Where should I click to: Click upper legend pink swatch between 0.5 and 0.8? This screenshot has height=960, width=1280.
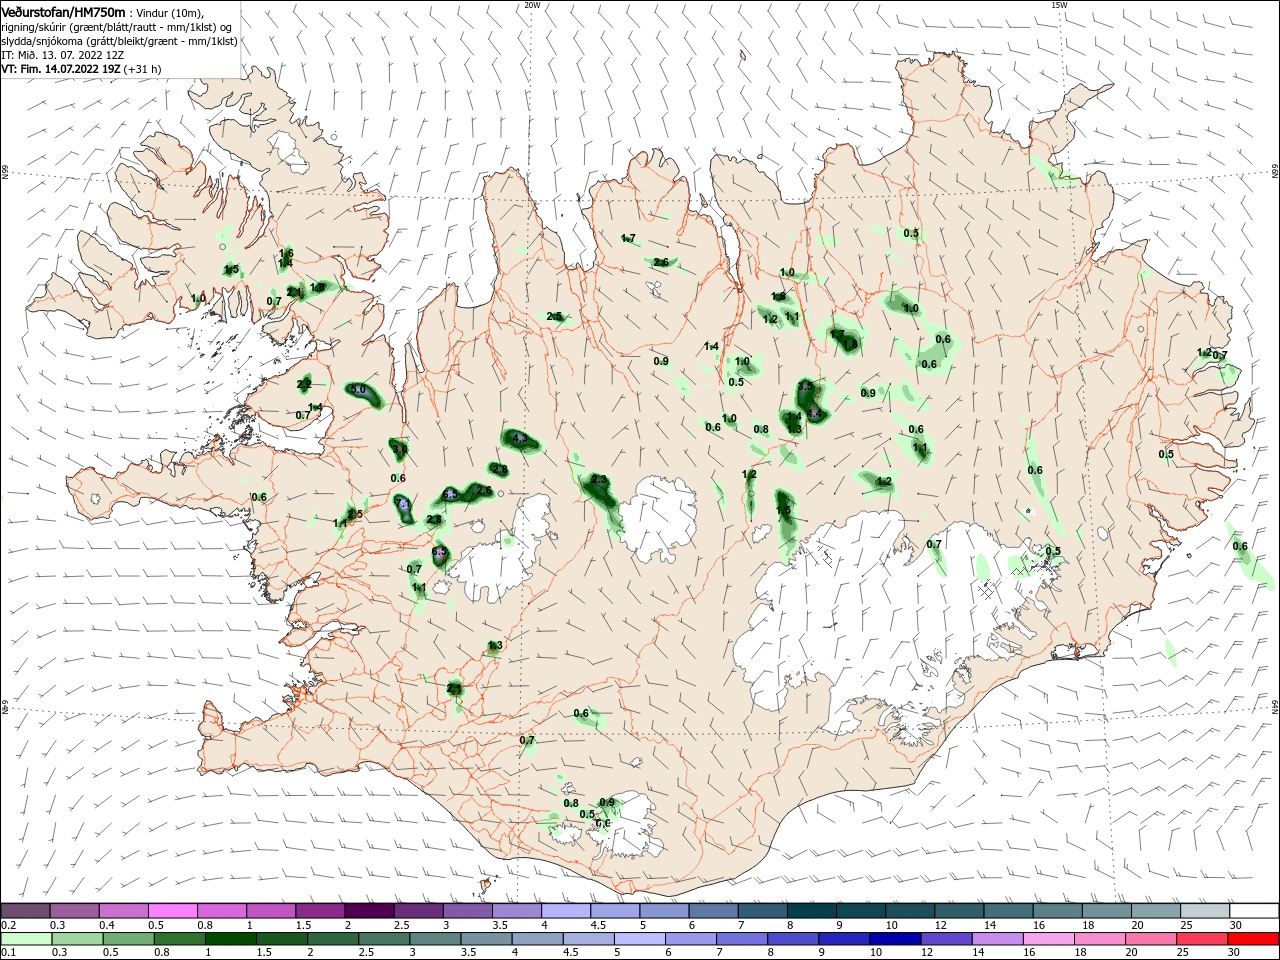coord(172,911)
